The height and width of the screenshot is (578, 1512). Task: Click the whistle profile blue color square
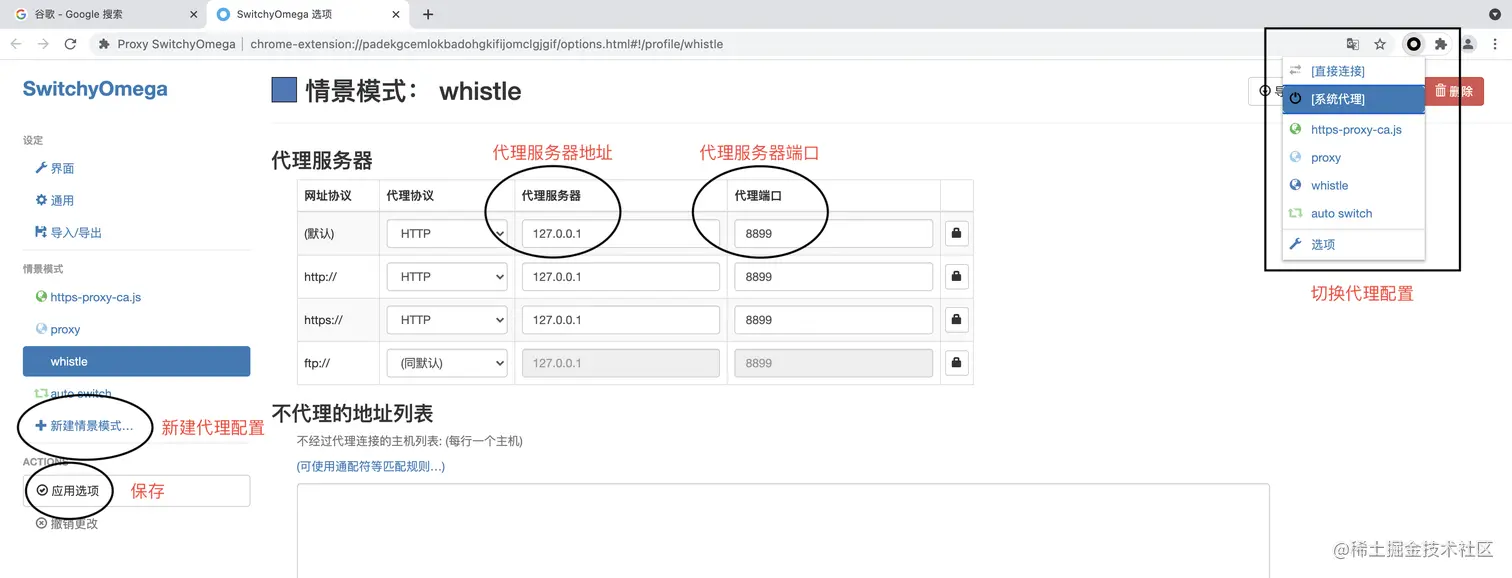(284, 90)
